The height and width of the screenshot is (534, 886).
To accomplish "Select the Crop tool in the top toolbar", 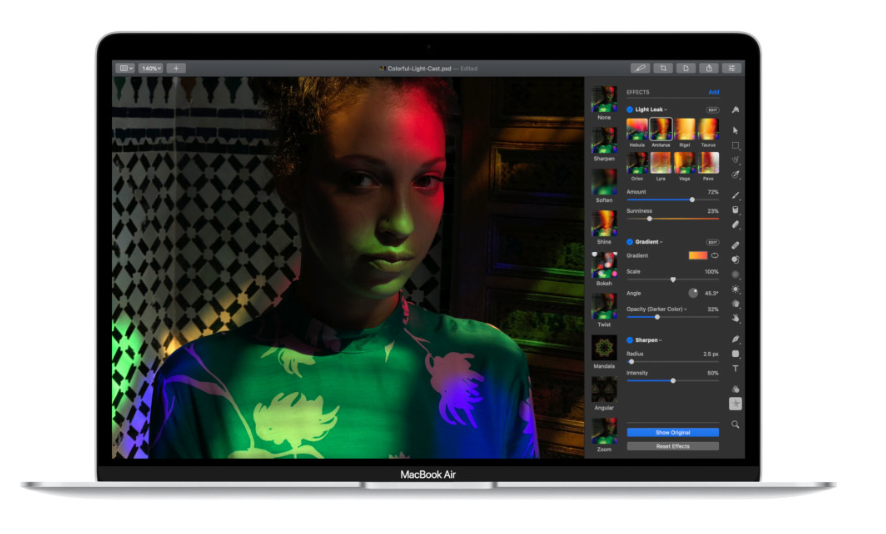I will (663, 68).
